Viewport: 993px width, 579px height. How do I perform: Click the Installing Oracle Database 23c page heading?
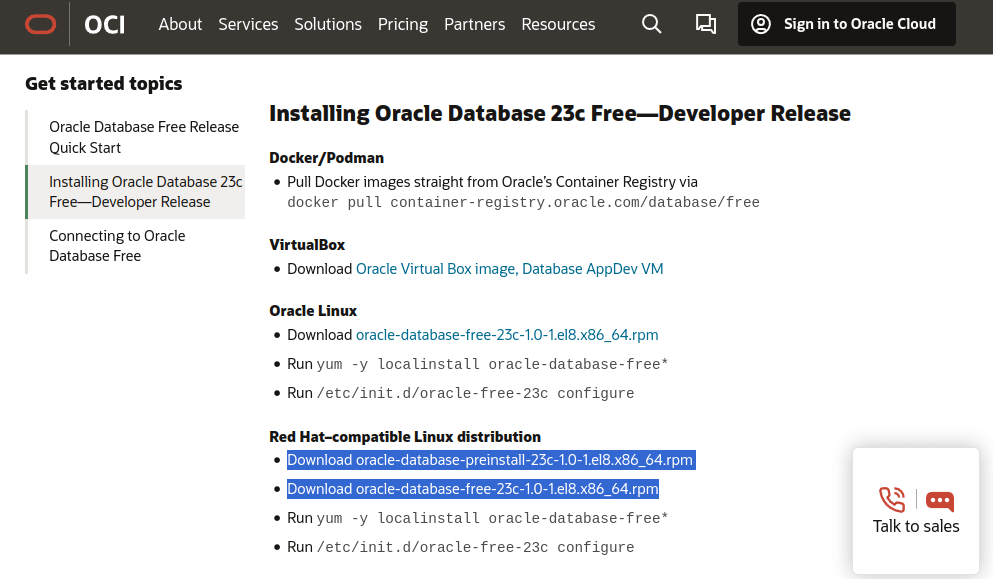[x=560, y=113]
